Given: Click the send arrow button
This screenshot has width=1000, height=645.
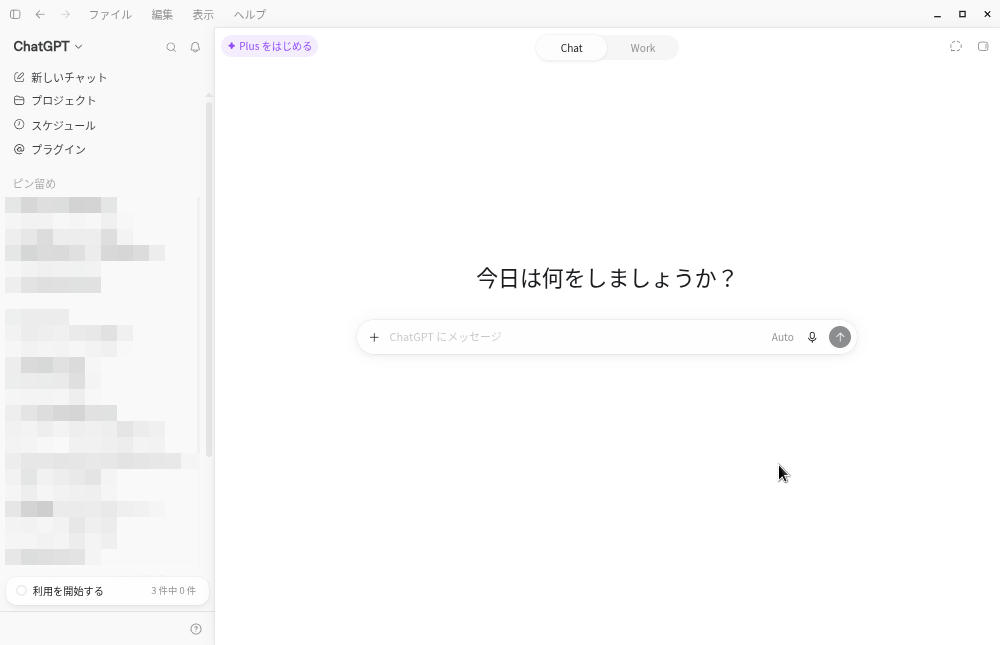Looking at the screenshot, I should [x=840, y=337].
